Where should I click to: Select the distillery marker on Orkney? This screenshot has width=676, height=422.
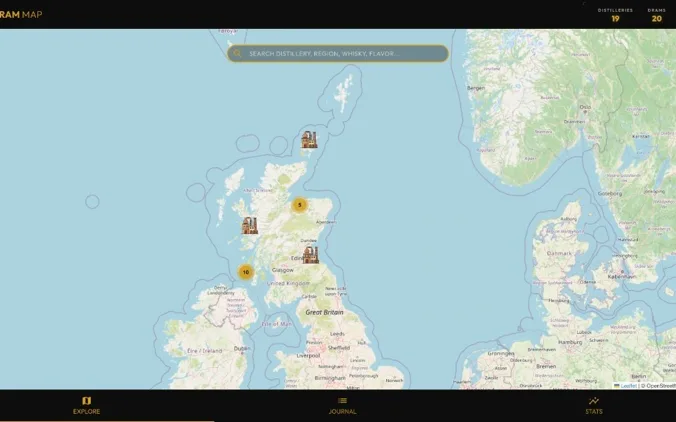click(x=309, y=139)
